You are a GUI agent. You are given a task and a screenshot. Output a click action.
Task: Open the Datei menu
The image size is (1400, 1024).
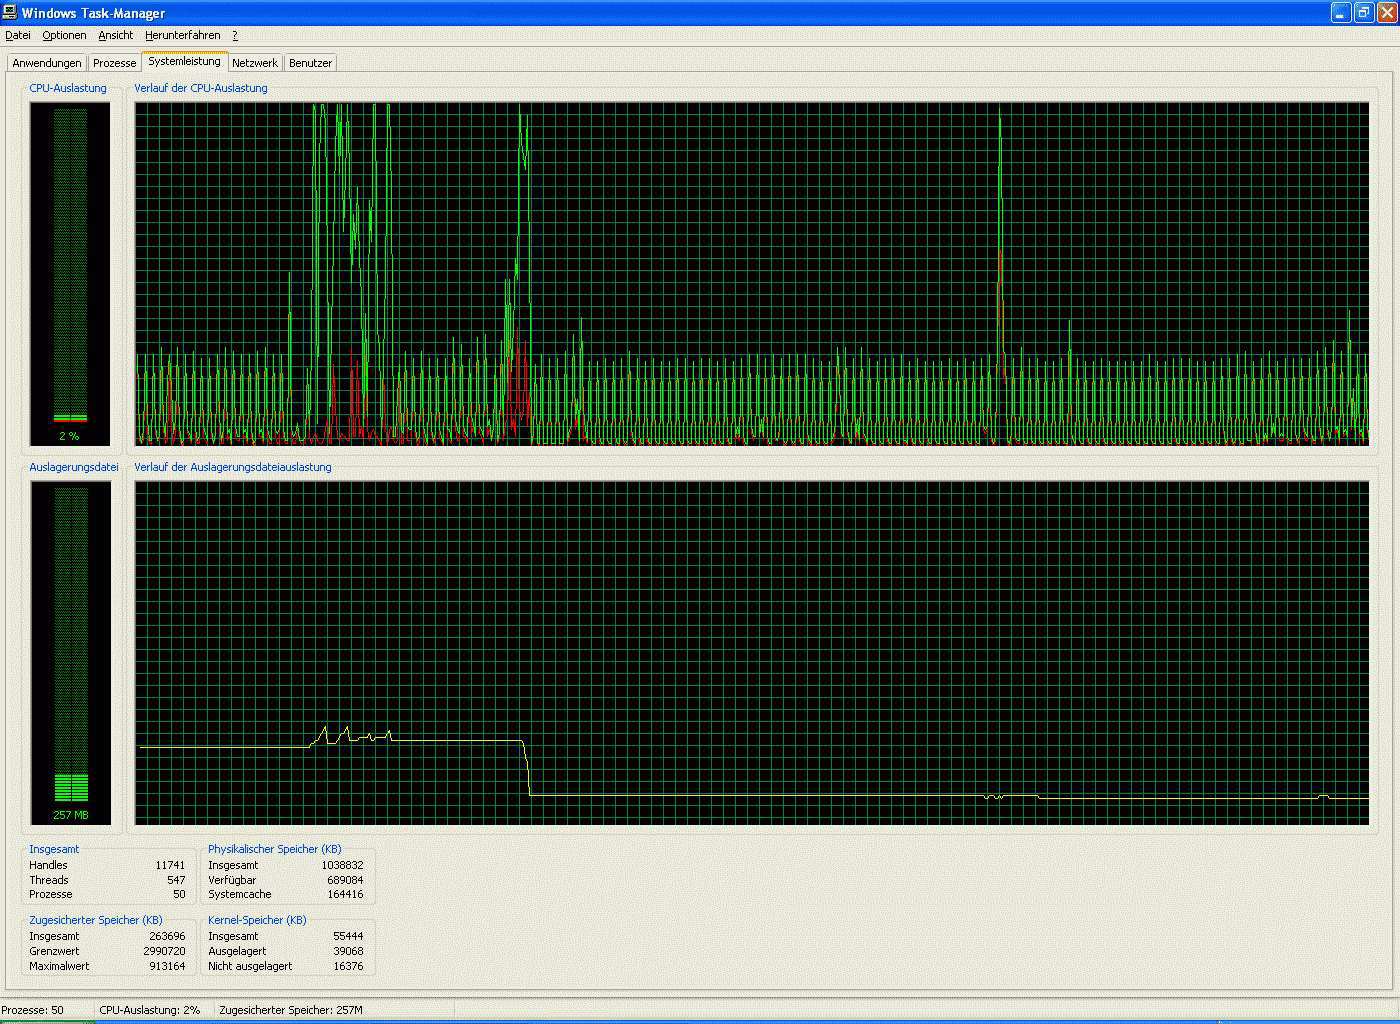coord(18,35)
